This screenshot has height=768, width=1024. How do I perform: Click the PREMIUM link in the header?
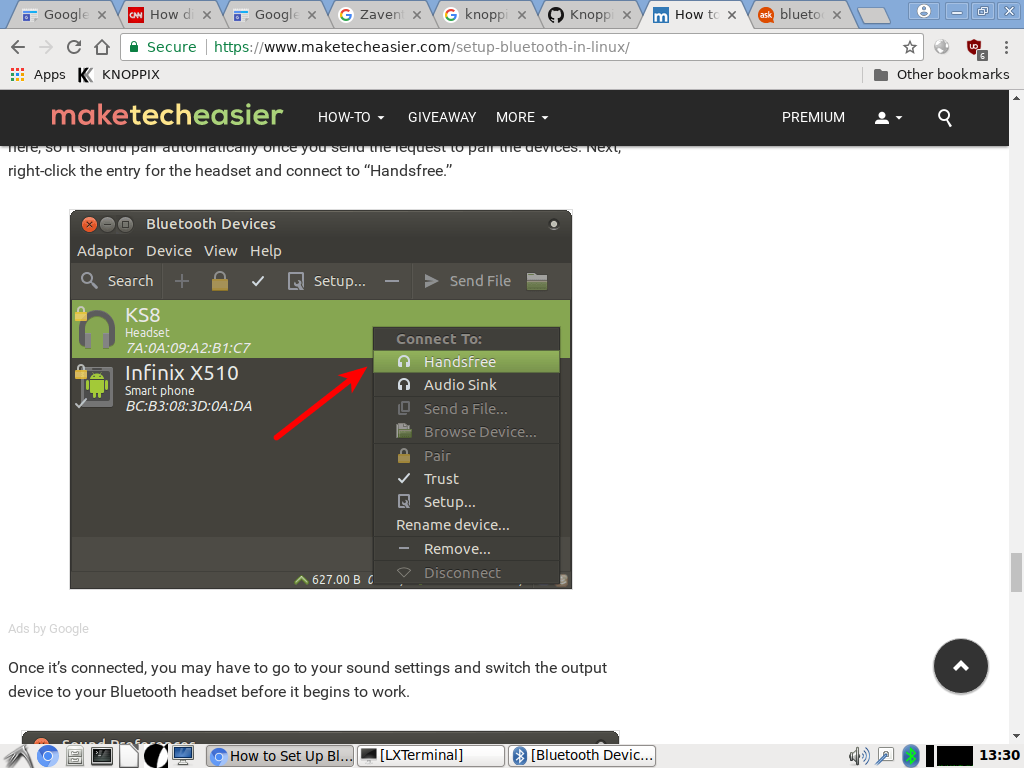[x=813, y=117]
